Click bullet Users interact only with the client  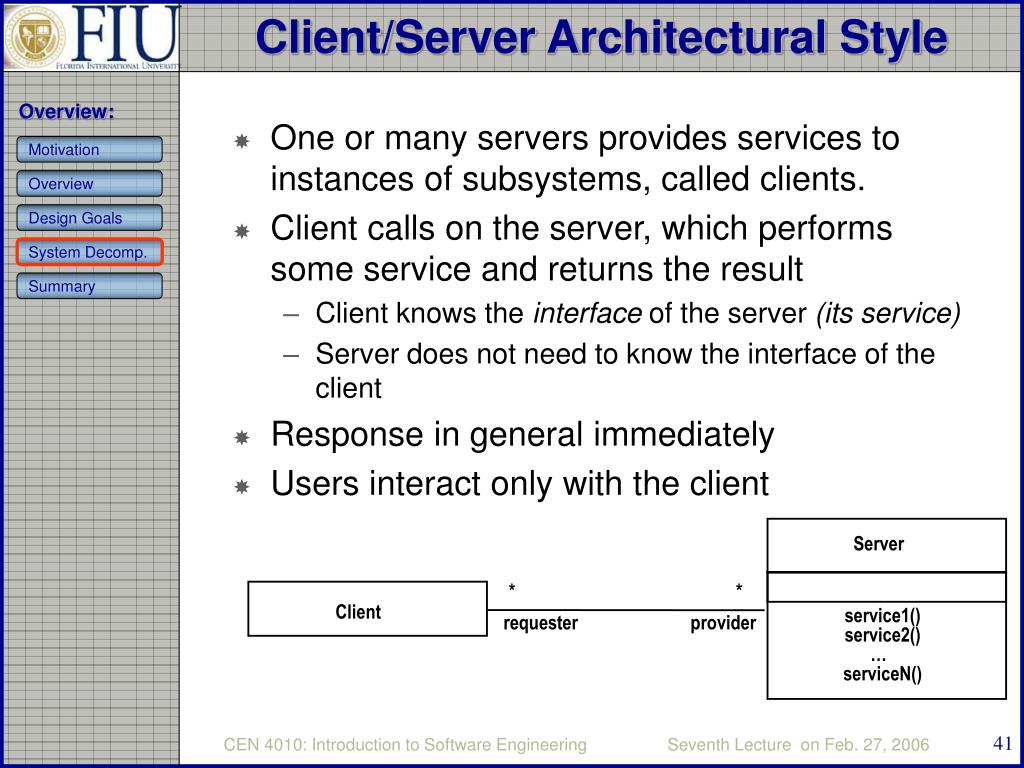tap(520, 484)
